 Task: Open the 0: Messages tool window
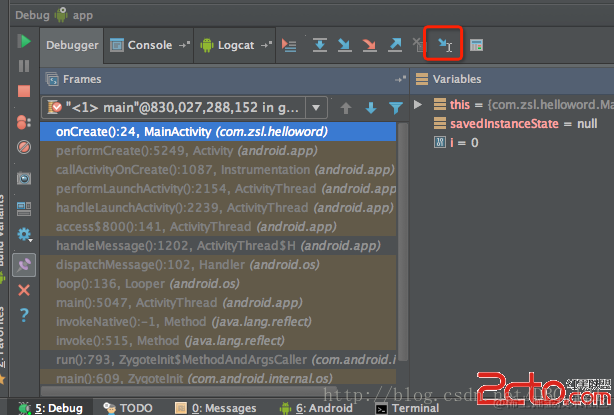point(216,408)
